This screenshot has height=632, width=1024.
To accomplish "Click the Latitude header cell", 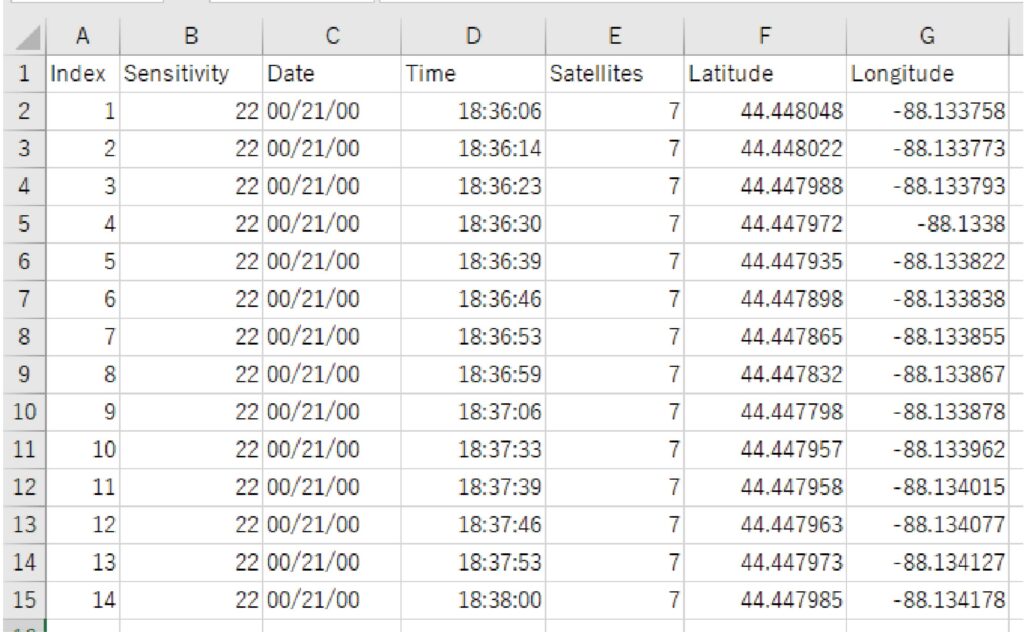I will click(765, 73).
